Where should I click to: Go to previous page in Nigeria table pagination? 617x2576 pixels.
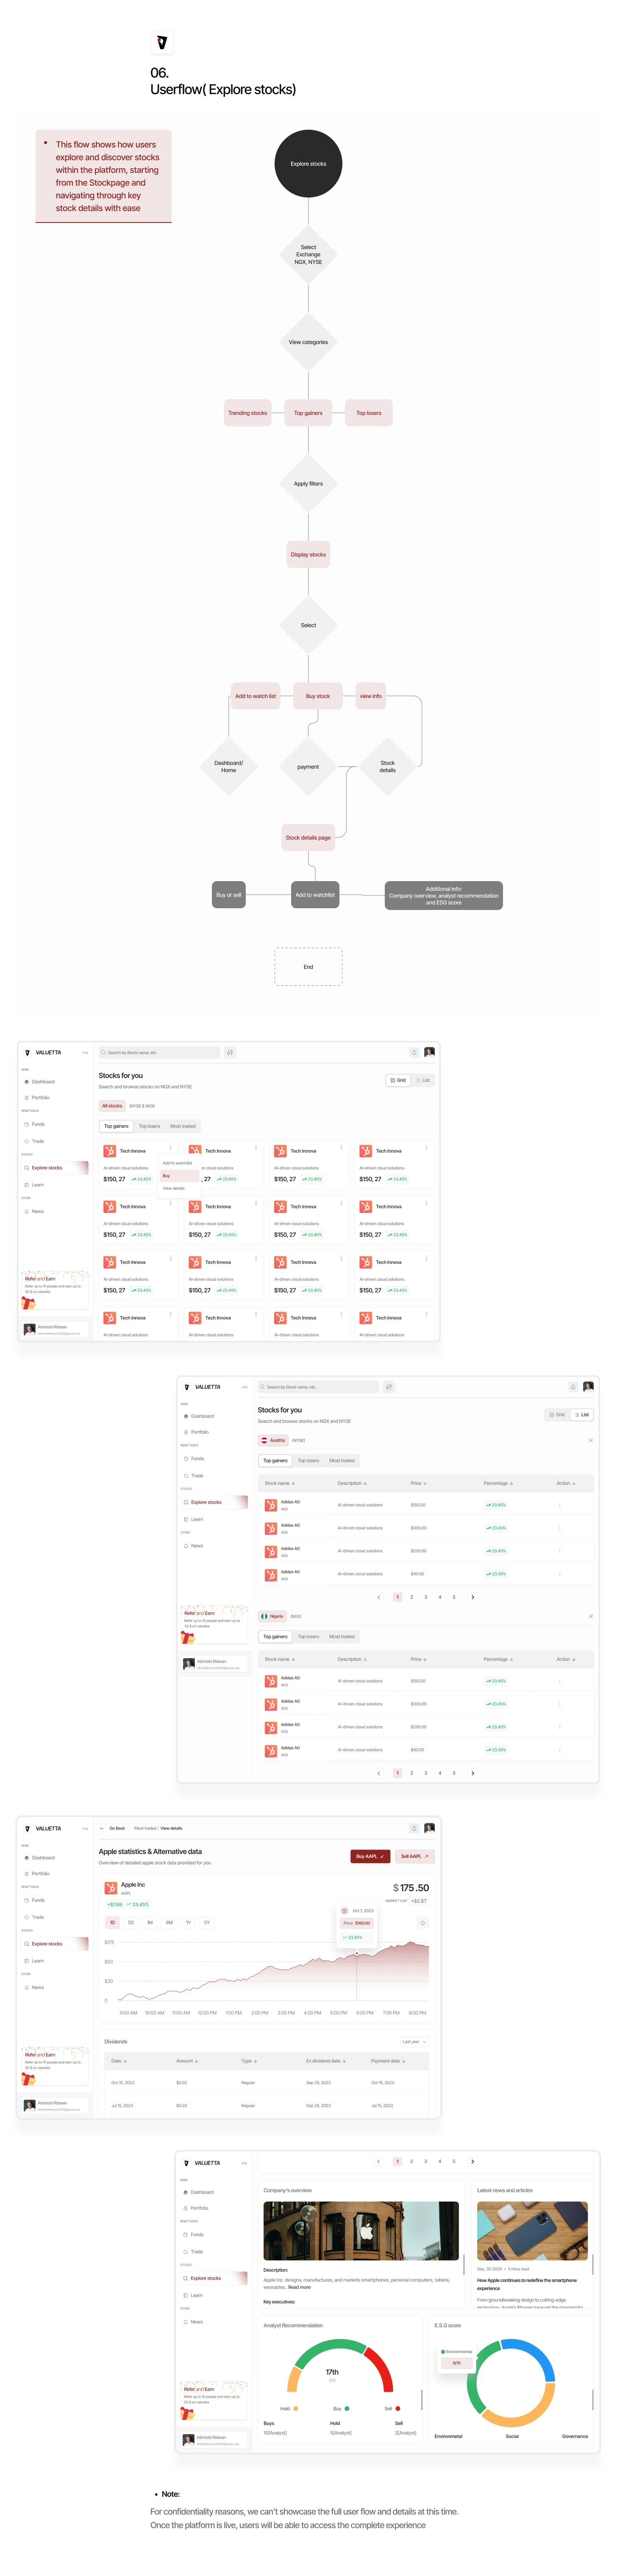click(x=378, y=1773)
